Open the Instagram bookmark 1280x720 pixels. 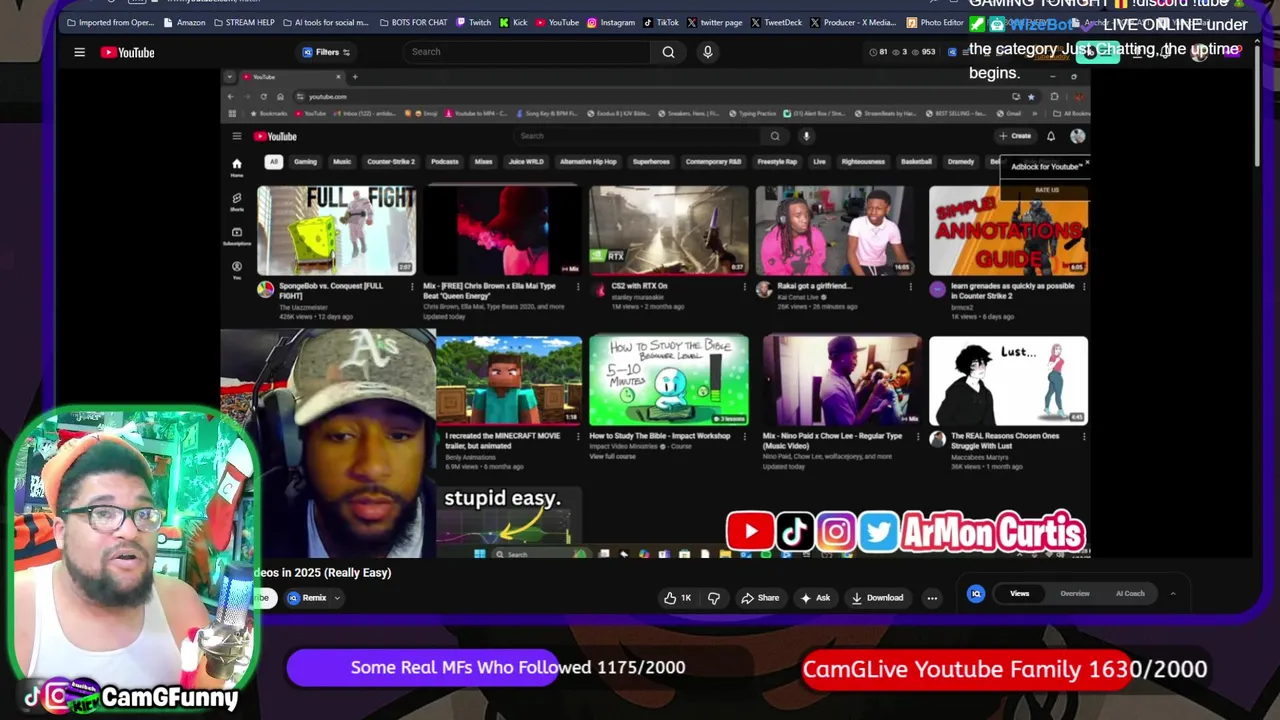coord(611,22)
